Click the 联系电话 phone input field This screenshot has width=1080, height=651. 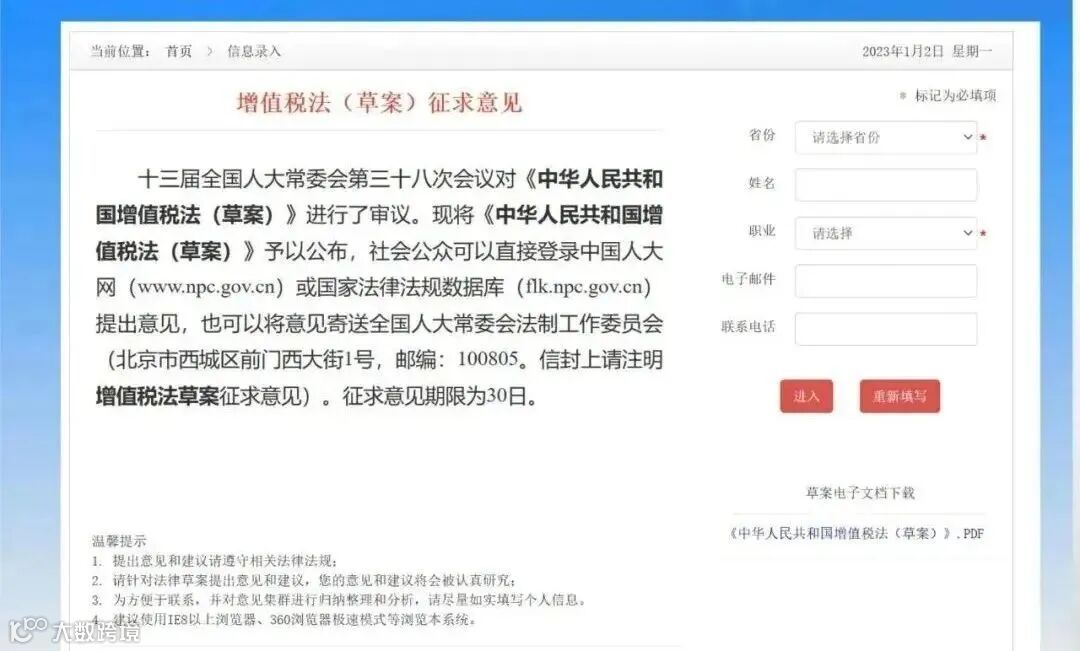(x=886, y=329)
